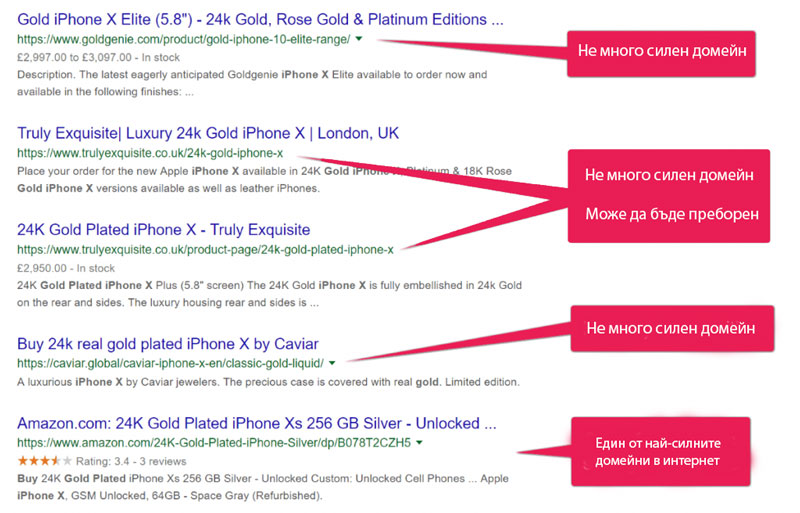Viewport: 800px width, 513px height.
Task: Expand the dropdown arrow beside the amazon.com URL
Action: [x=419, y=442]
